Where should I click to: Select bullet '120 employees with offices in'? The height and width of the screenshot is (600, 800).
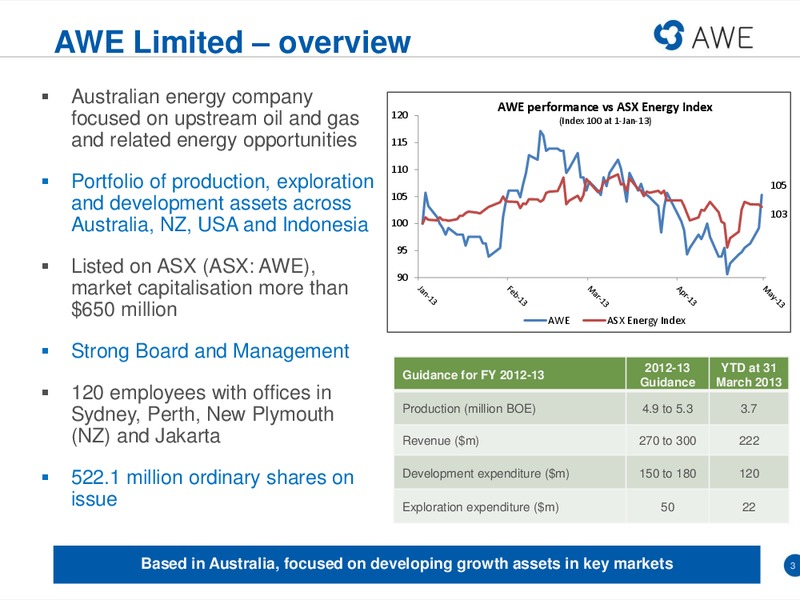coord(202,414)
